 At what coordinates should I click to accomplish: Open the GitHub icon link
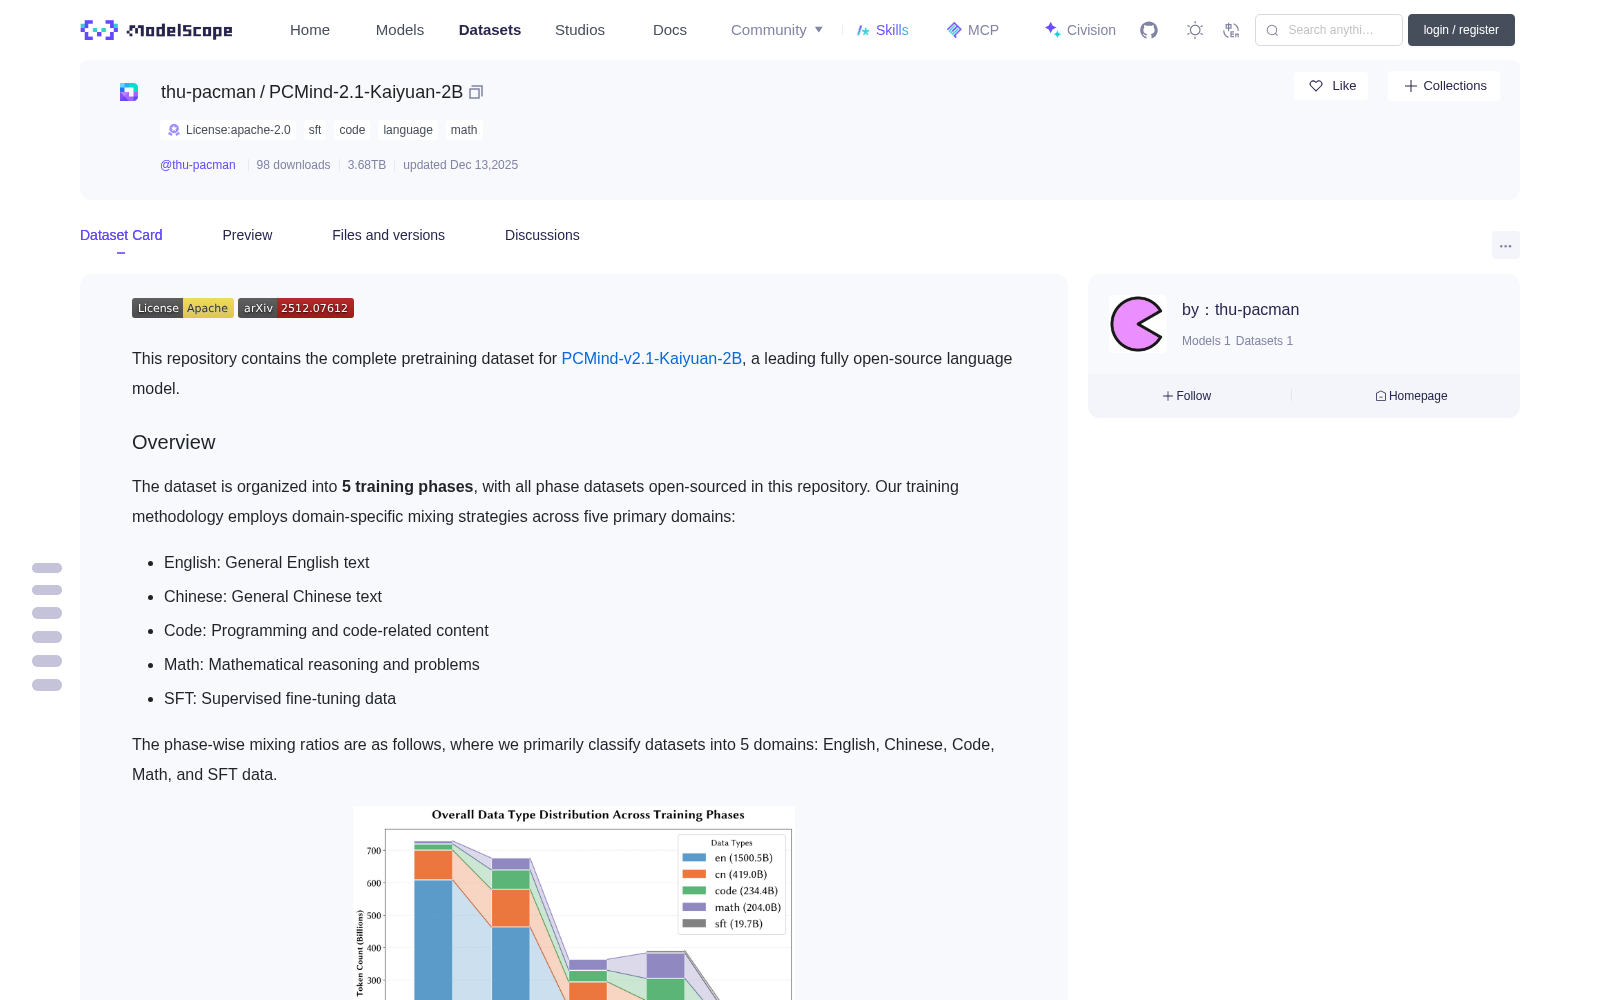tap(1149, 30)
